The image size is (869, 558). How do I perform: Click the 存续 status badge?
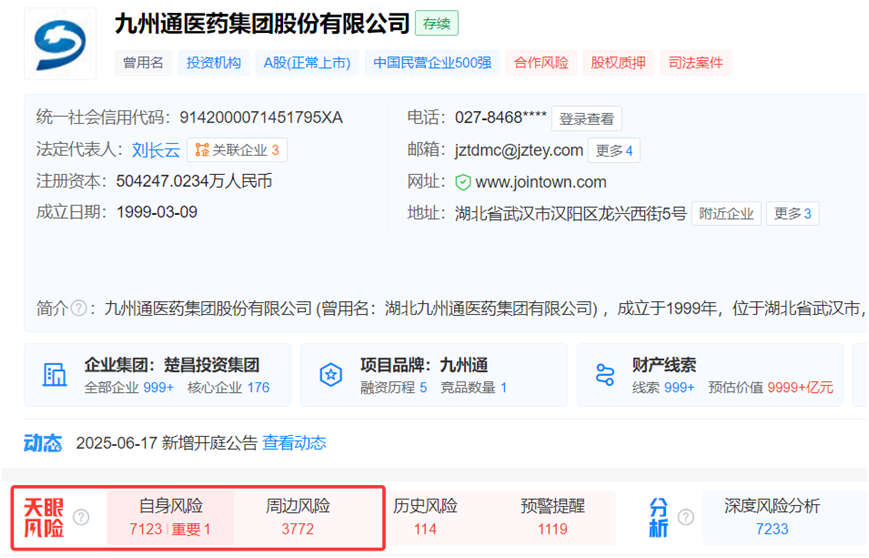[x=437, y=23]
